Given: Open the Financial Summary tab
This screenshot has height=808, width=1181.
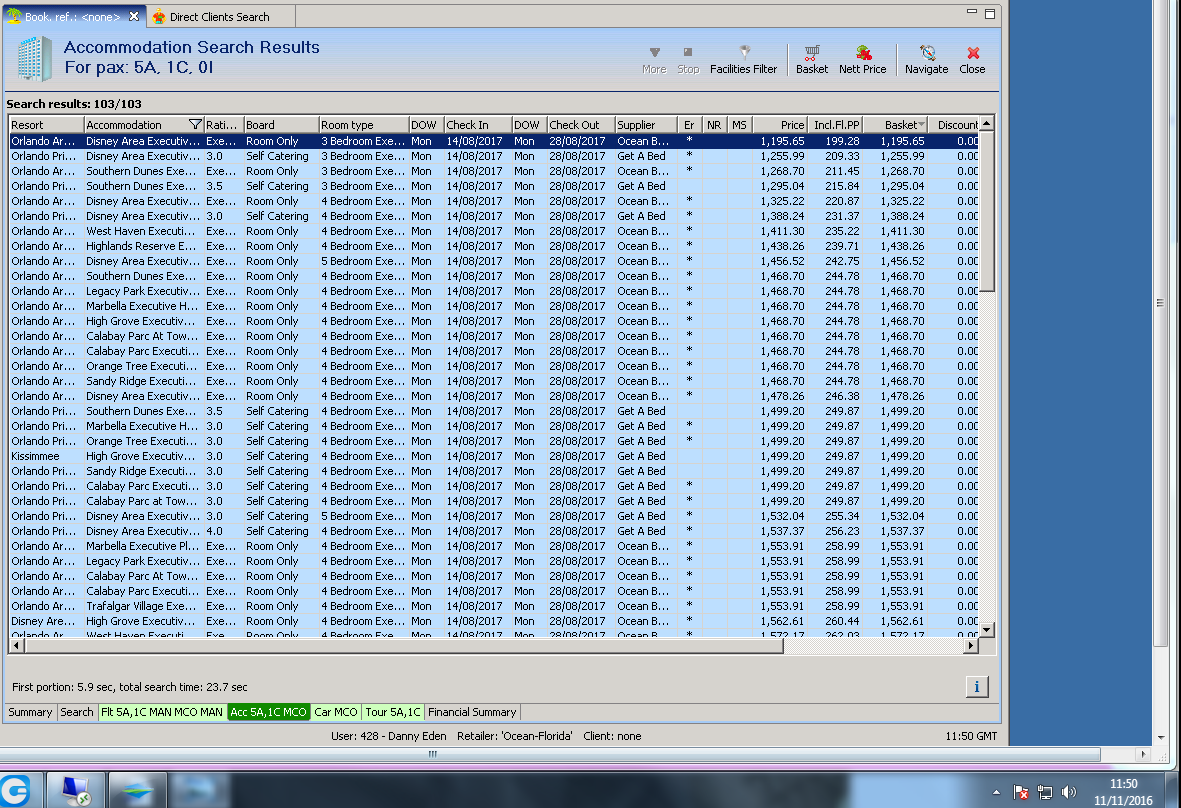Looking at the screenshot, I should 472,712.
